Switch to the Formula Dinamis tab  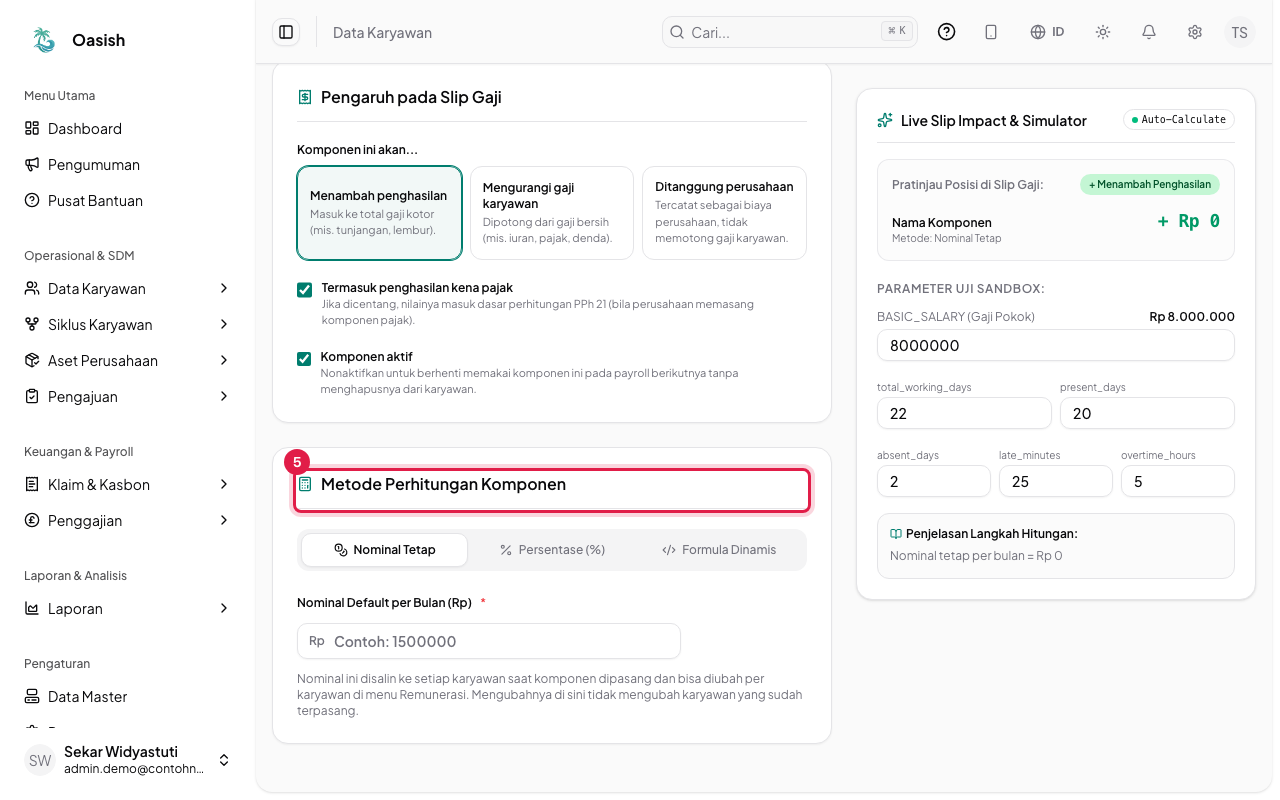[x=719, y=550]
